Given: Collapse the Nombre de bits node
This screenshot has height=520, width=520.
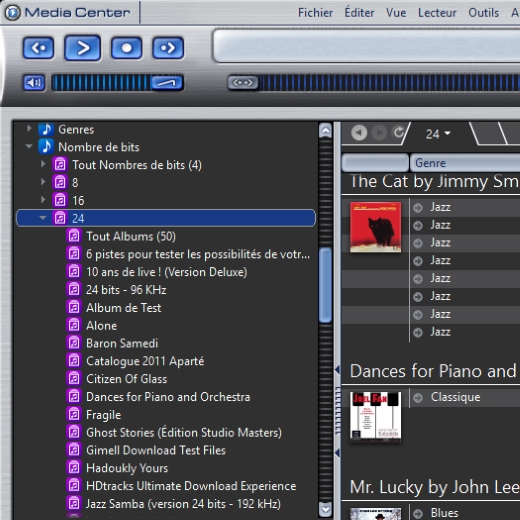Looking at the screenshot, I should [x=29, y=146].
